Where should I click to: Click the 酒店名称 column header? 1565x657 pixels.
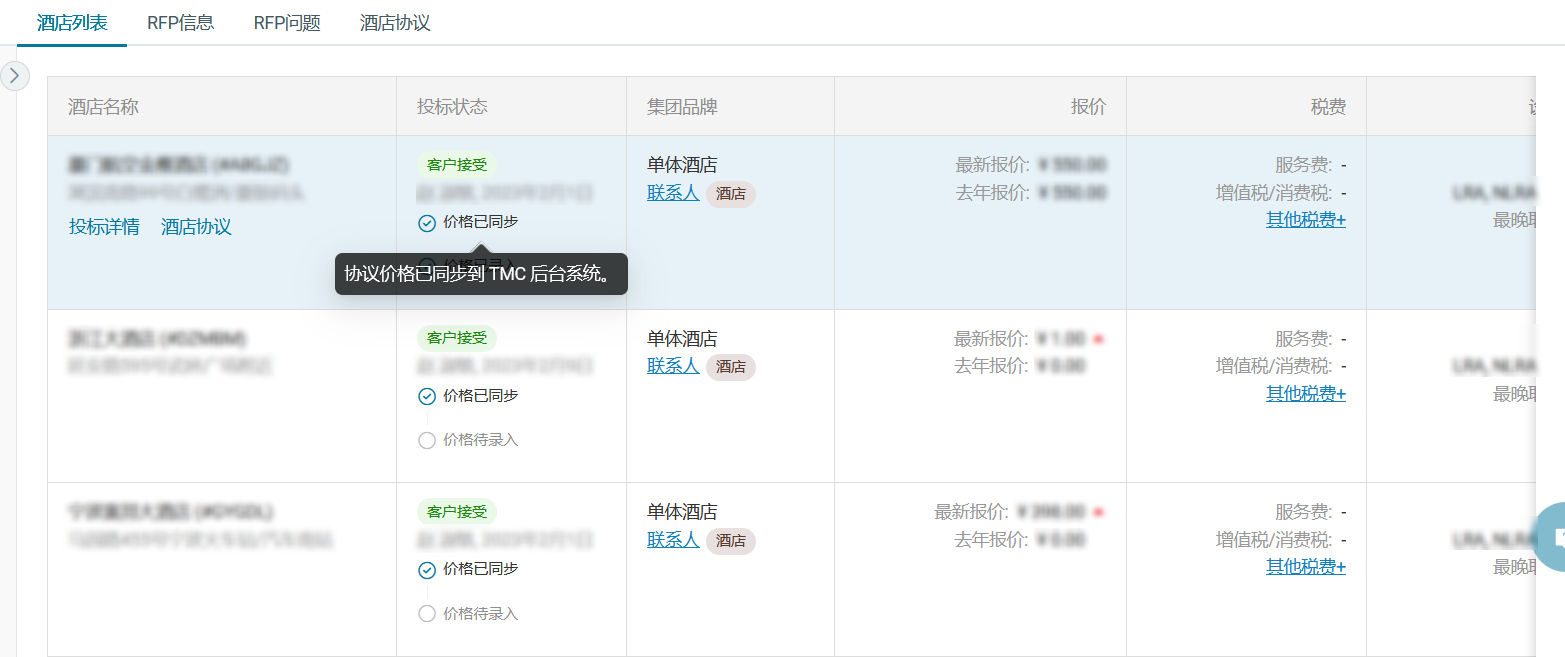[103, 107]
